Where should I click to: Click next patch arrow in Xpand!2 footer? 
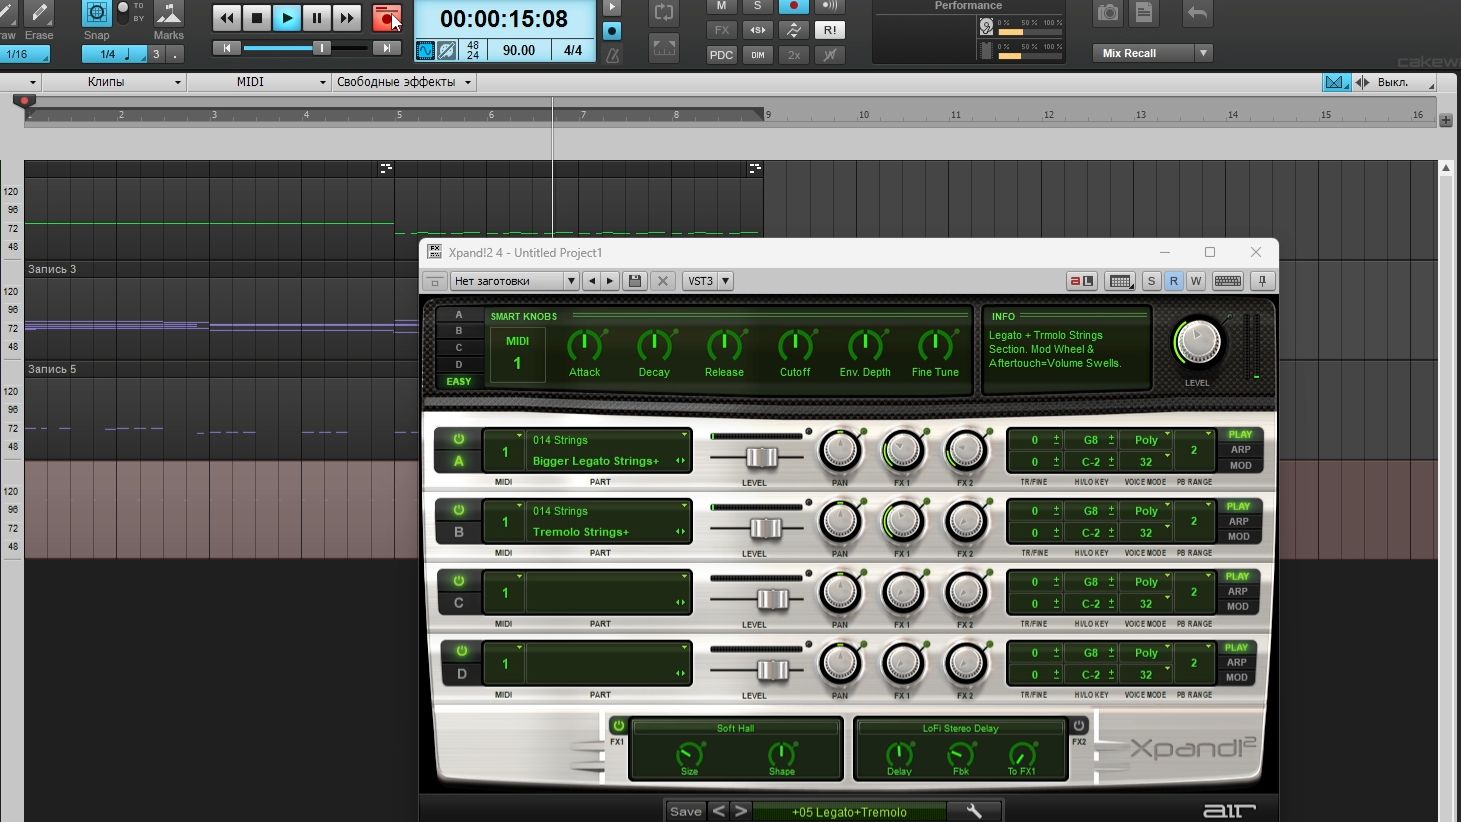[740, 811]
